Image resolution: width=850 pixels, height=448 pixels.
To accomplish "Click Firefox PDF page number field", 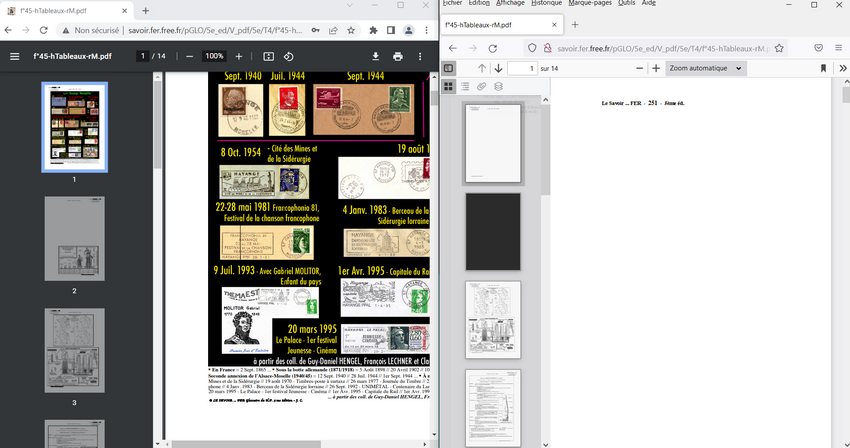I will (x=521, y=68).
